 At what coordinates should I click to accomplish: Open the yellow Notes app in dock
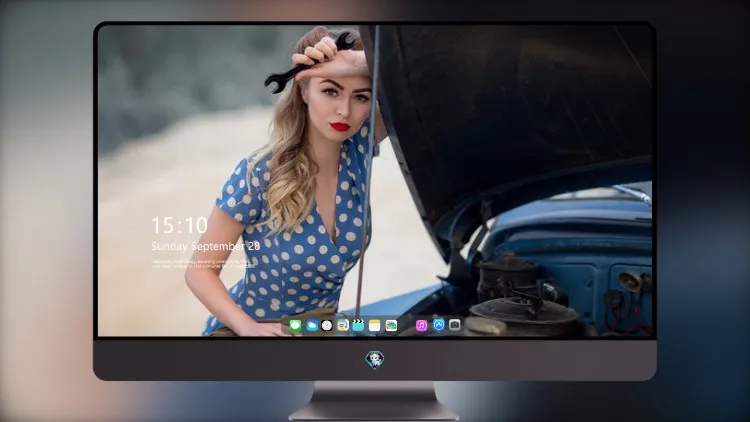pyautogui.click(x=375, y=326)
